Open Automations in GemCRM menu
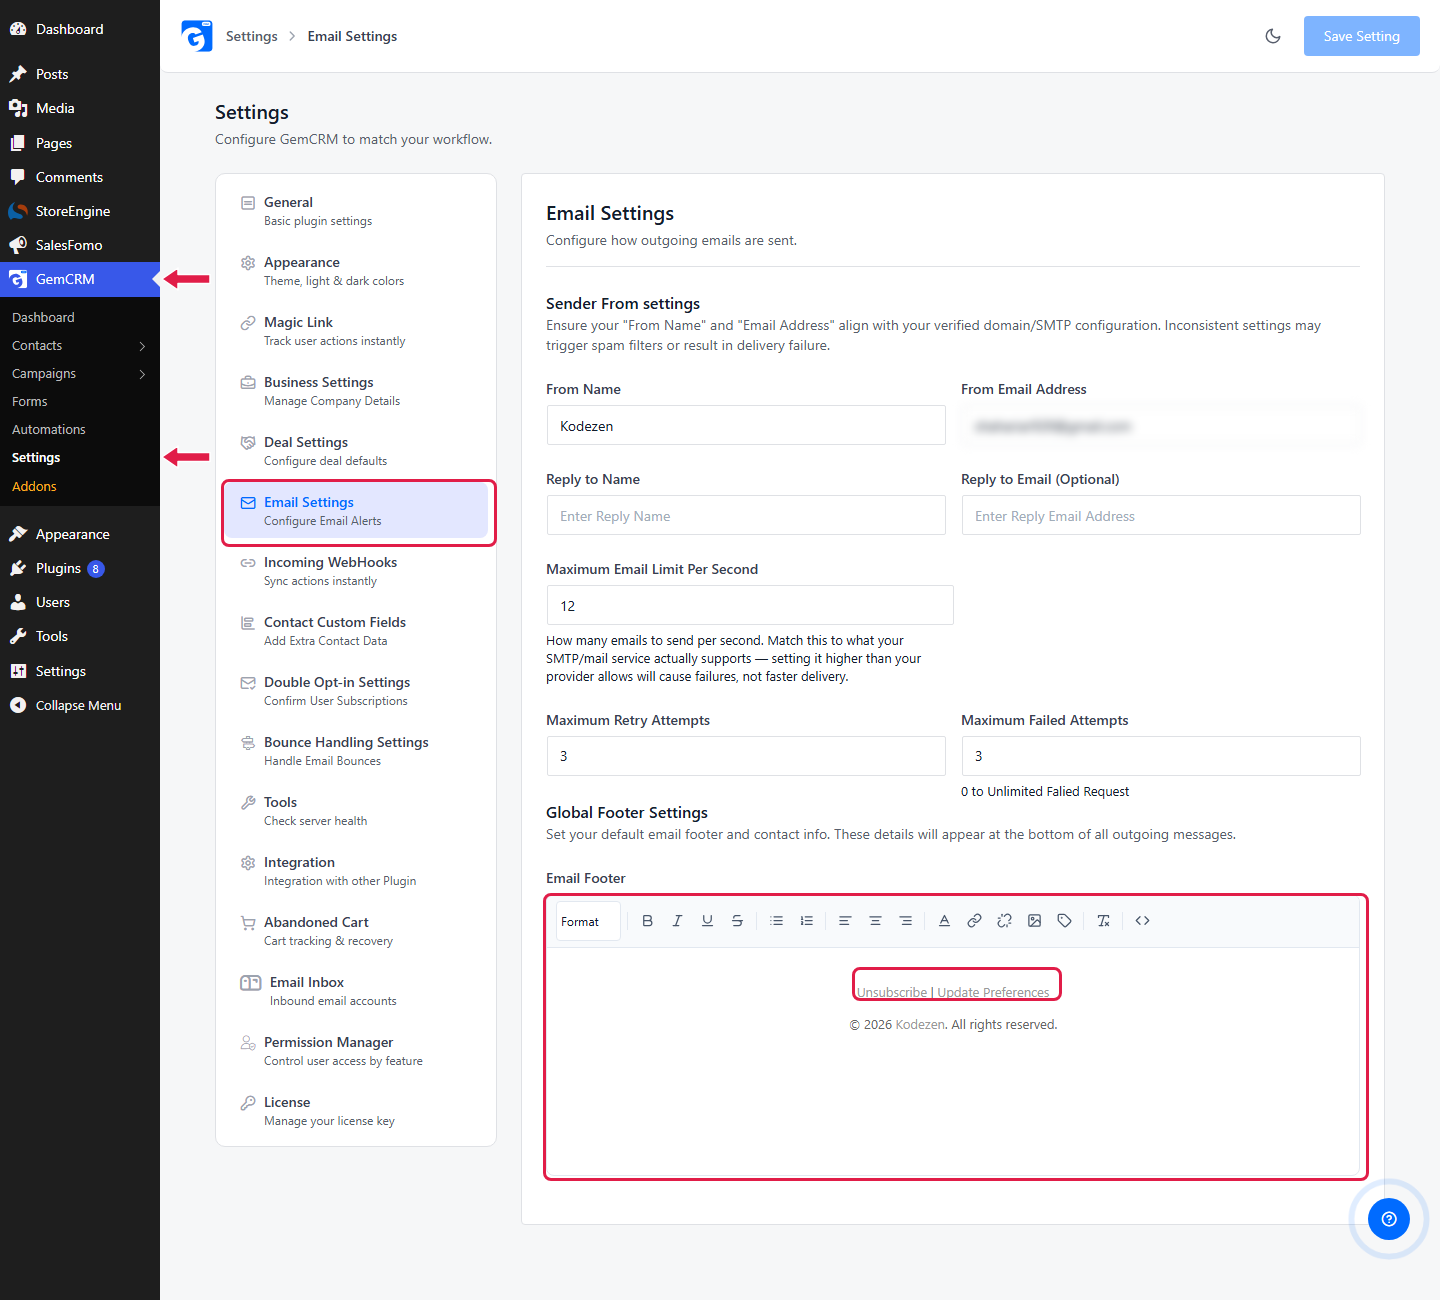 pos(49,430)
